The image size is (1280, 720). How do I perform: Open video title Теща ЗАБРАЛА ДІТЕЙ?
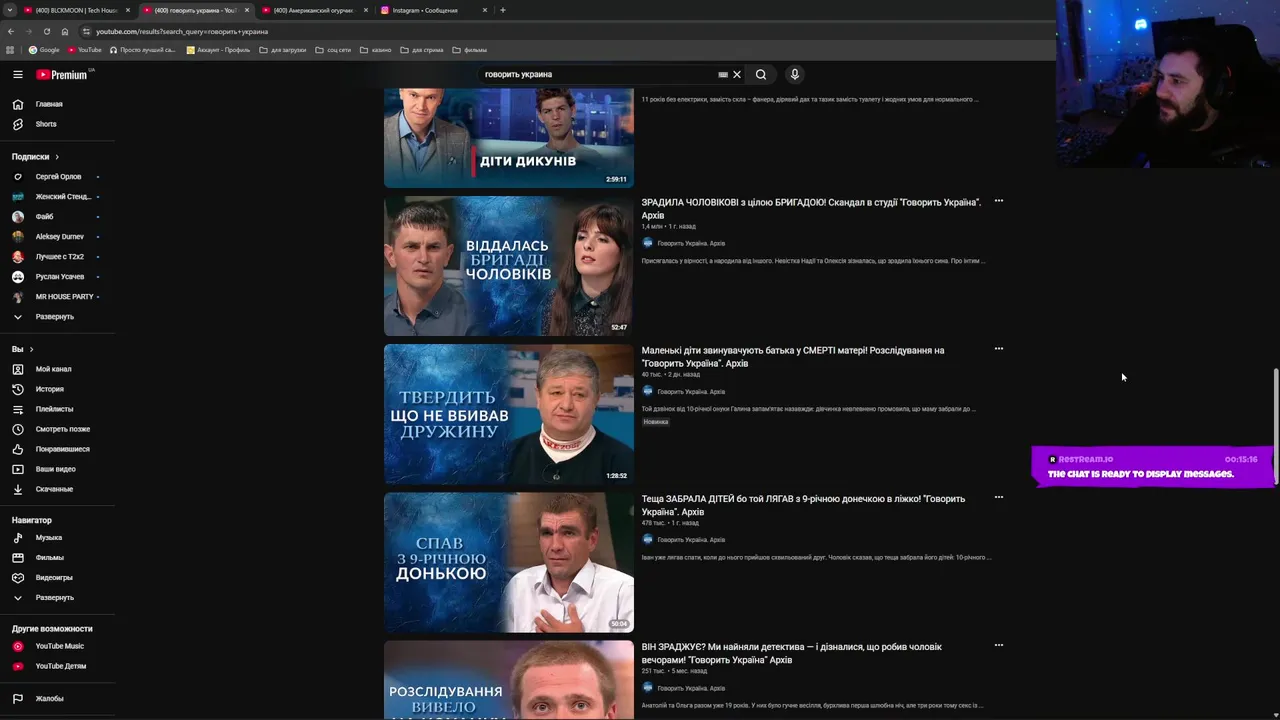(x=803, y=505)
